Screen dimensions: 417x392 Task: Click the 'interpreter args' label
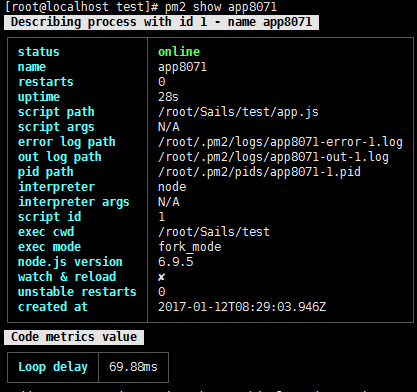click(x=73, y=202)
